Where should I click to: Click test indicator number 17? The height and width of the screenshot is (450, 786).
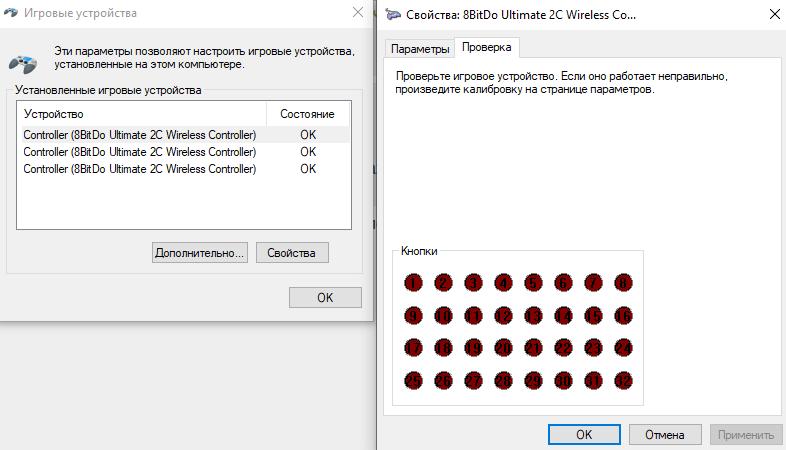(413, 348)
